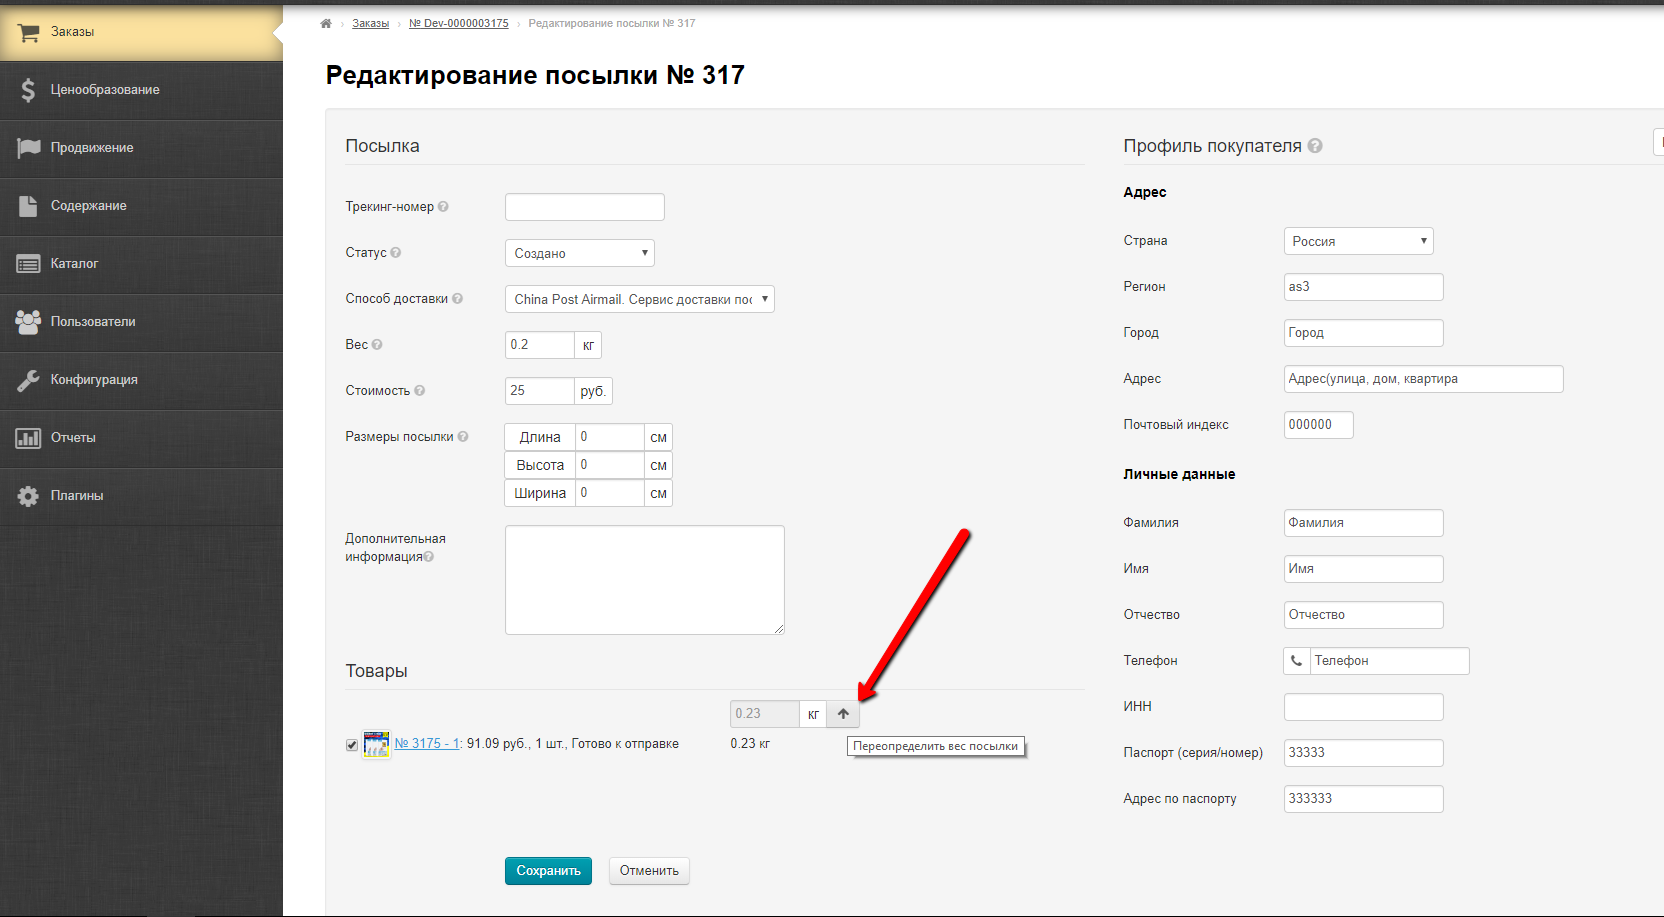Open the № 3175 - 1 item link
This screenshot has width=1664, height=917.
click(427, 744)
